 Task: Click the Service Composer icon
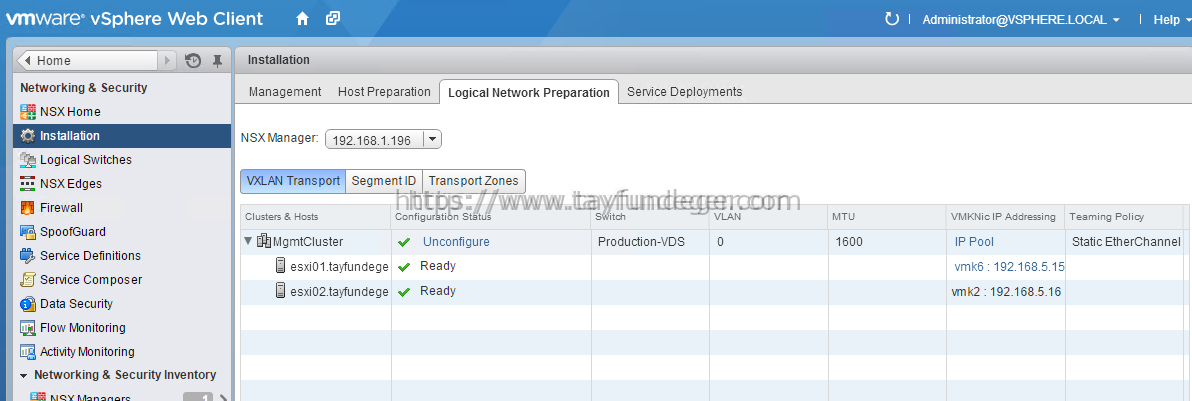tap(28, 280)
